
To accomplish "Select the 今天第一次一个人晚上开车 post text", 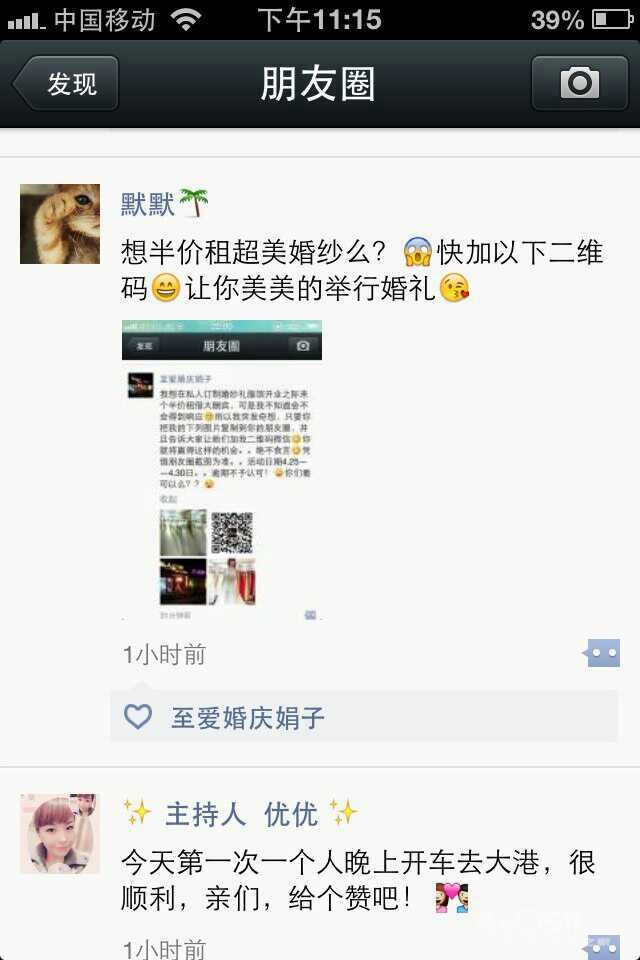I will coord(358,880).
